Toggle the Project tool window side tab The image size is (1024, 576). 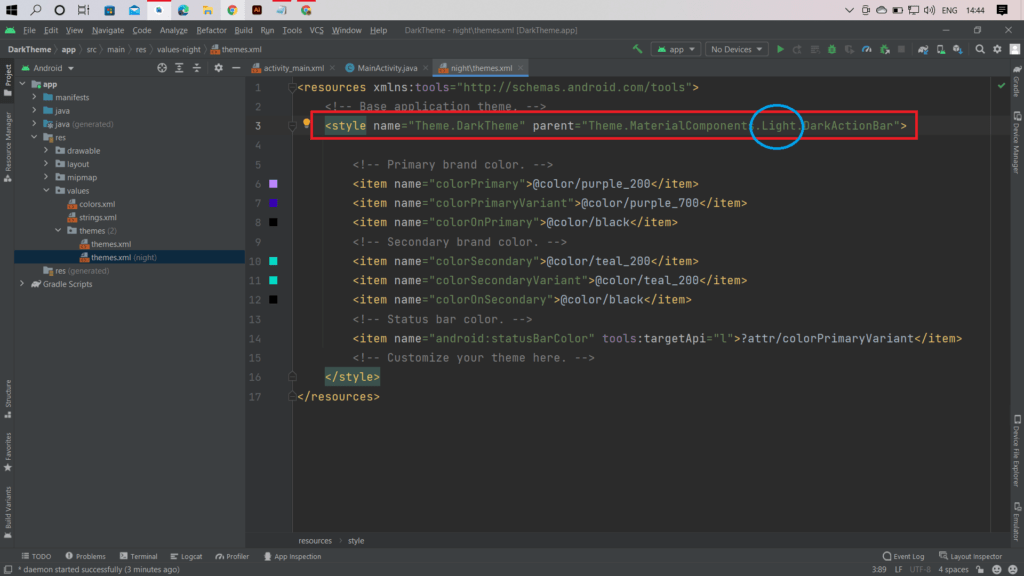[x=7, y=80]
